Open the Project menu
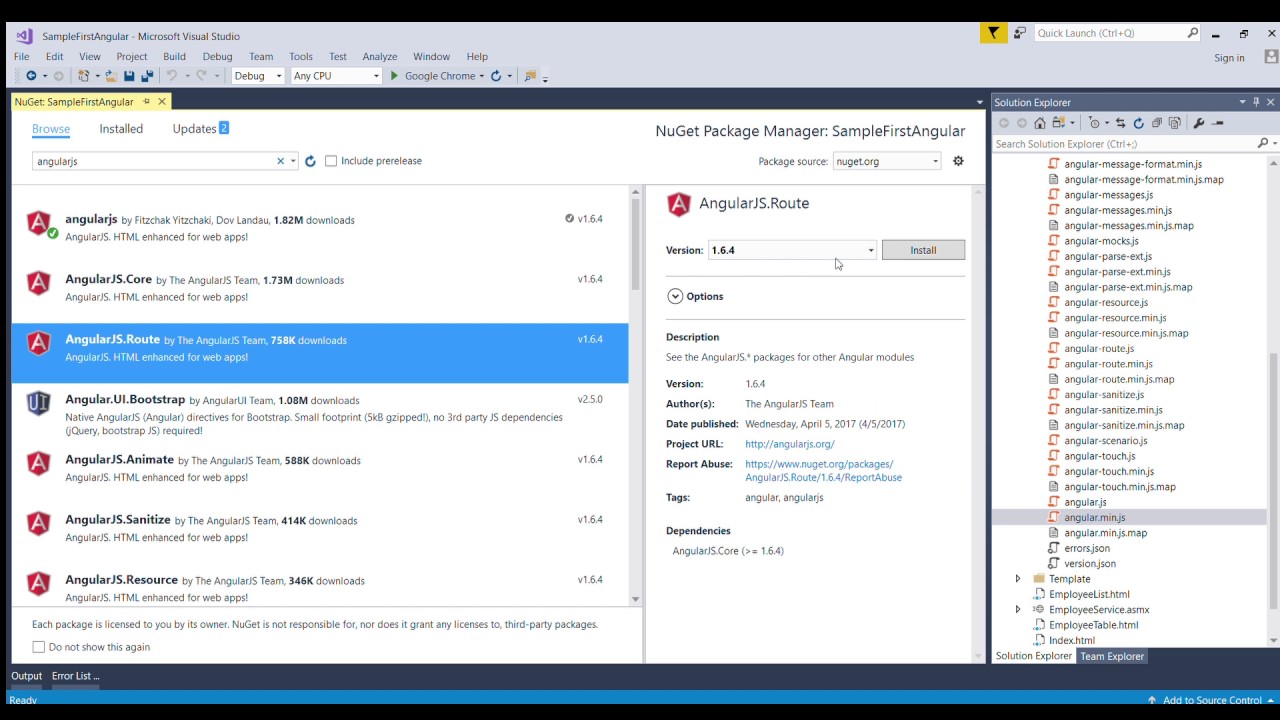 (131, 57)
